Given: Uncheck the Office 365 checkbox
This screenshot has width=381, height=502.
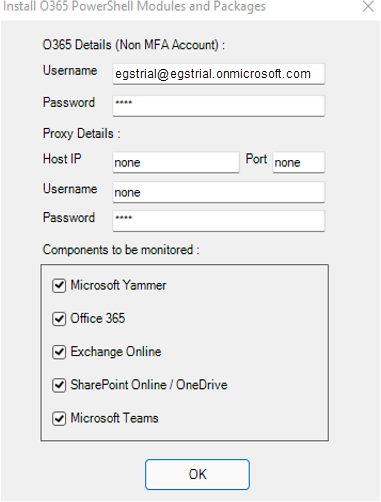Looking at the screenshot, I should [x=59, y=319].
